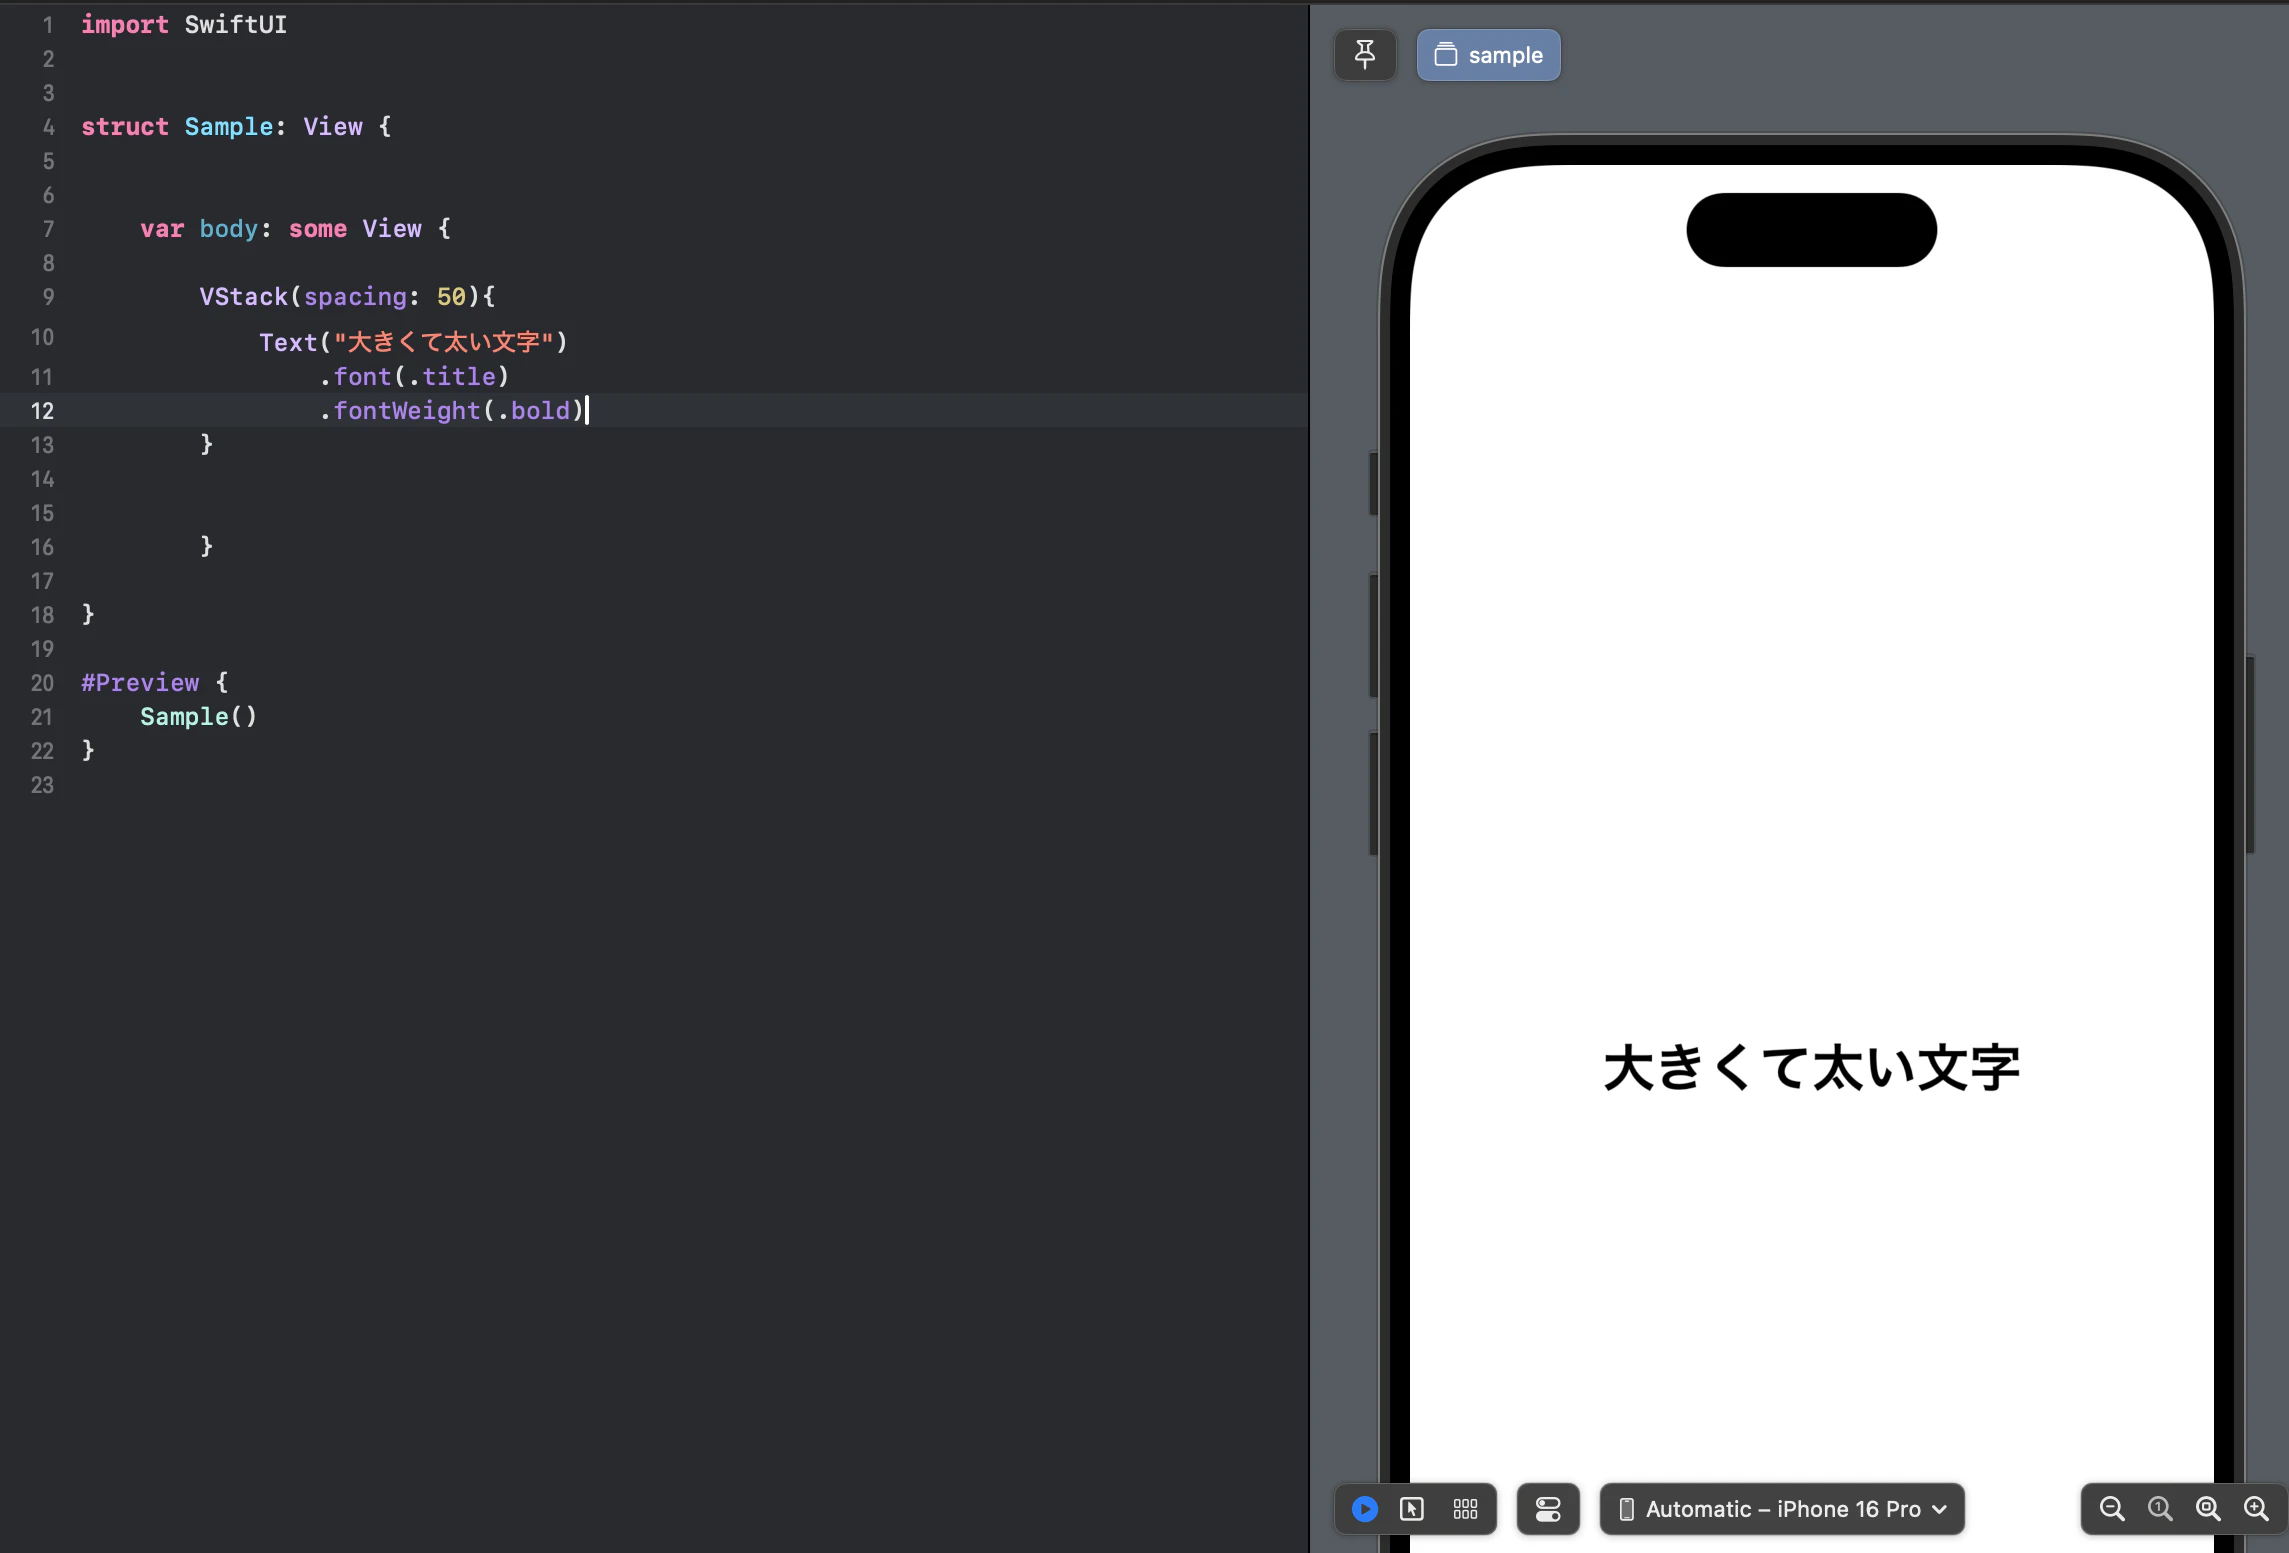
Task: Open preview variants mode
Action: (1464, 1509)
